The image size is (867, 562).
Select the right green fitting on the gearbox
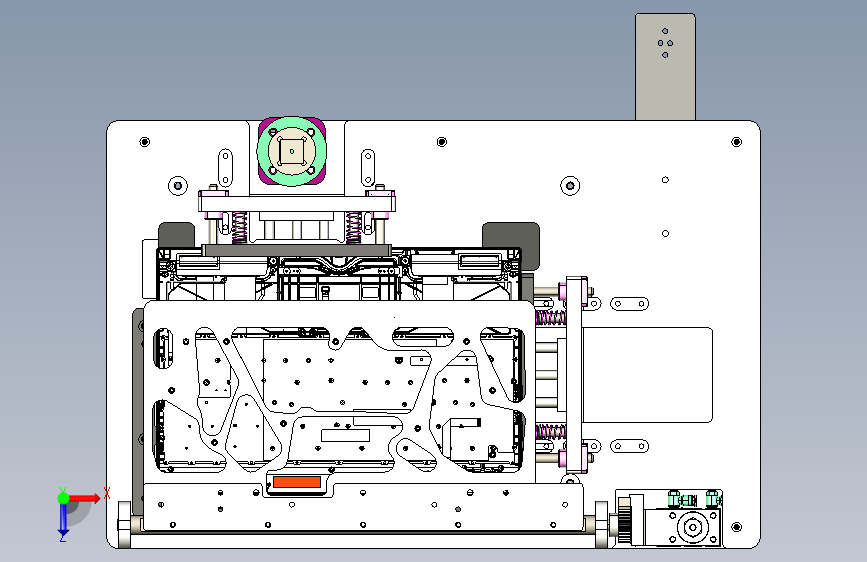pyautogui.click(x=712, y=498)
